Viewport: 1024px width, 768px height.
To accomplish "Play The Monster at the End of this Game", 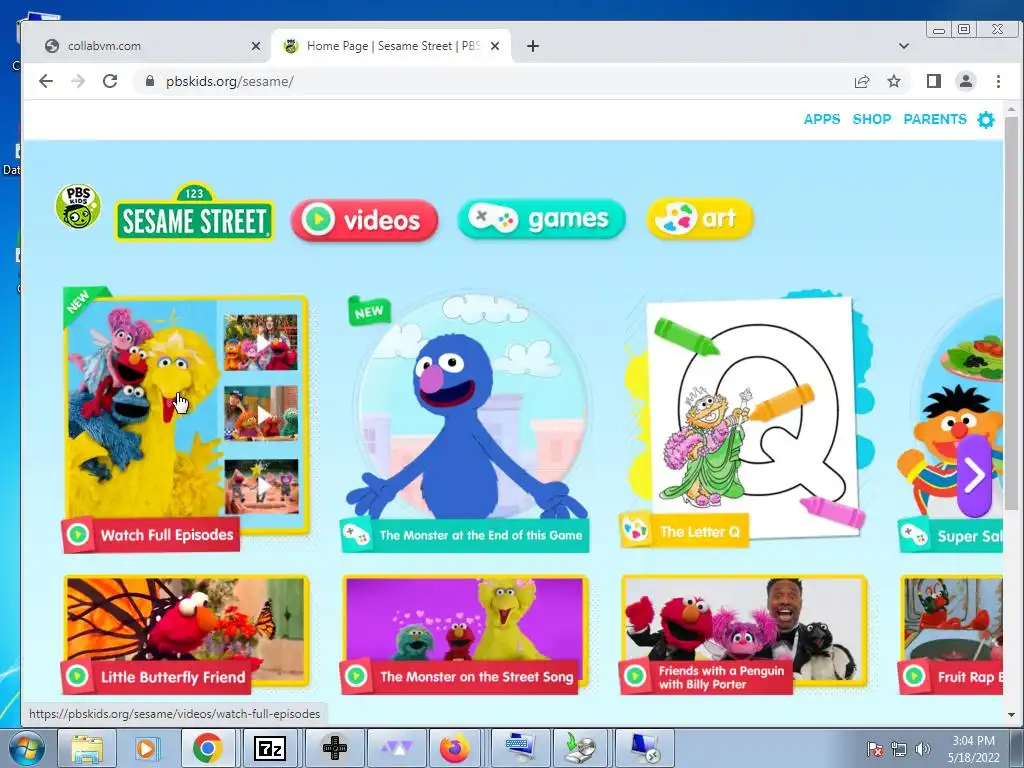I will point(466,421).
